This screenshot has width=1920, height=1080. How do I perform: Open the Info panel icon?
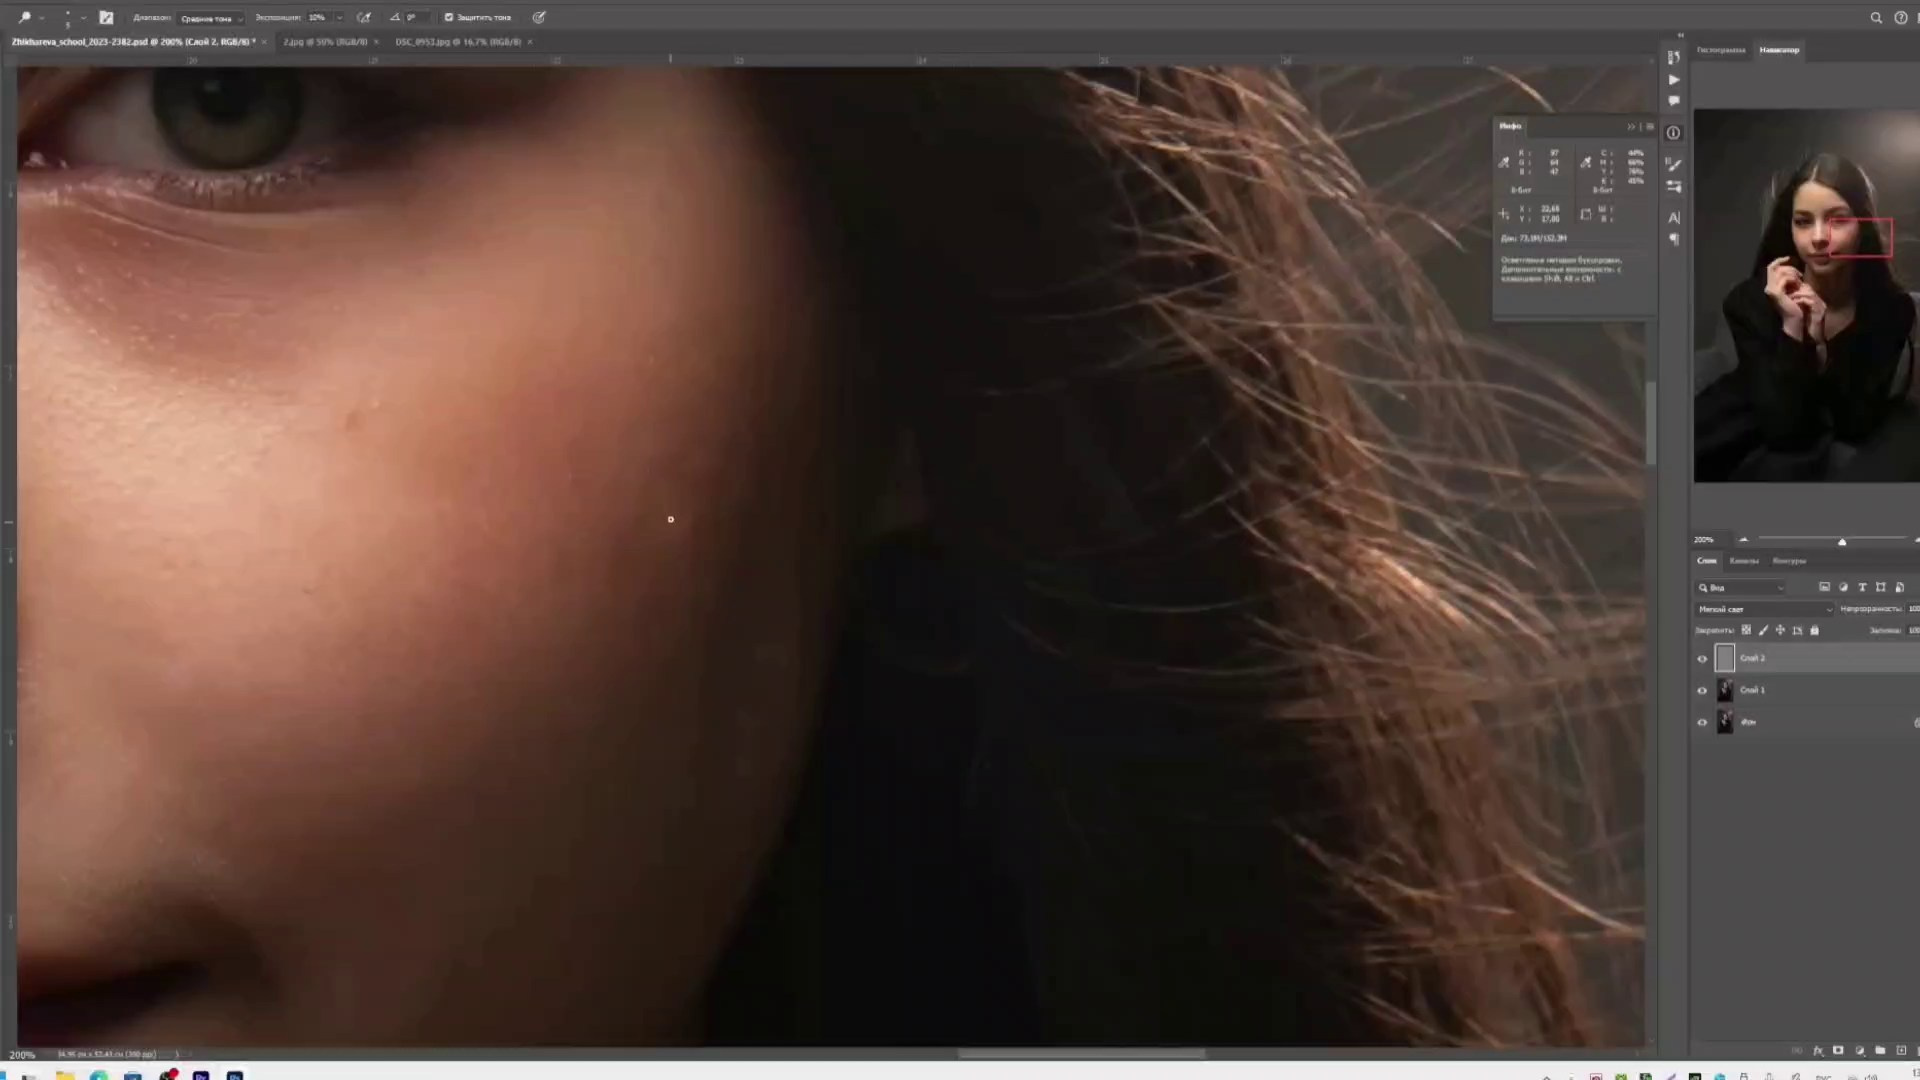click(x=1673, y=133)
